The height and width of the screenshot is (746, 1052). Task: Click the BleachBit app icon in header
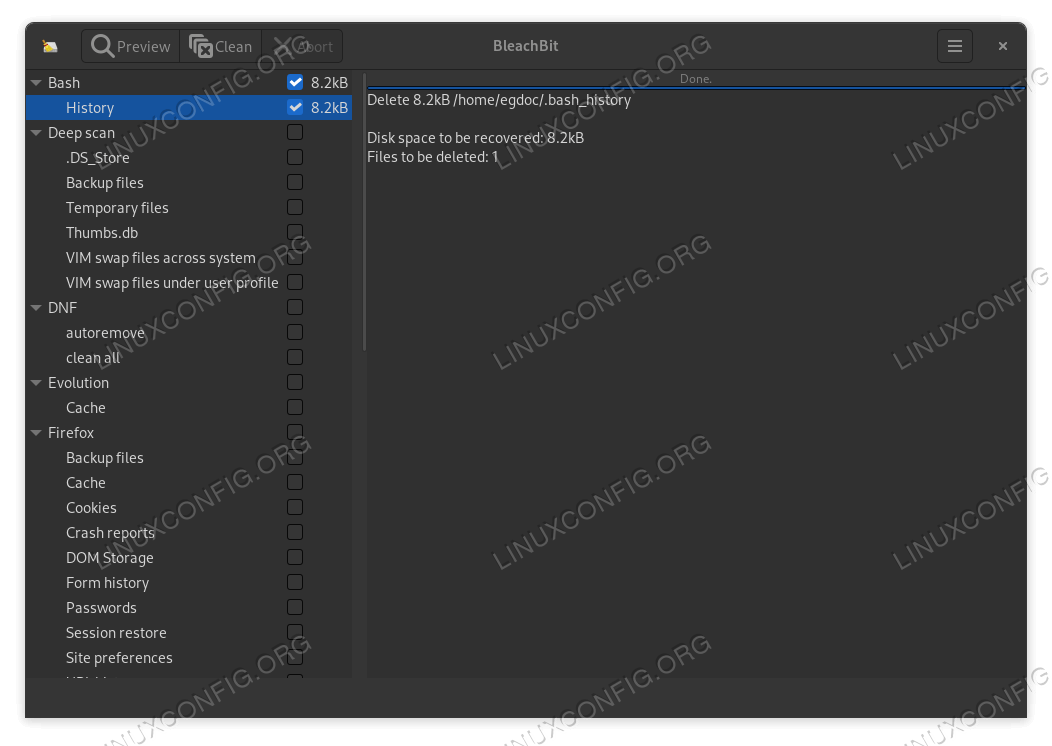pyautogui.click(x=50, y=46)
